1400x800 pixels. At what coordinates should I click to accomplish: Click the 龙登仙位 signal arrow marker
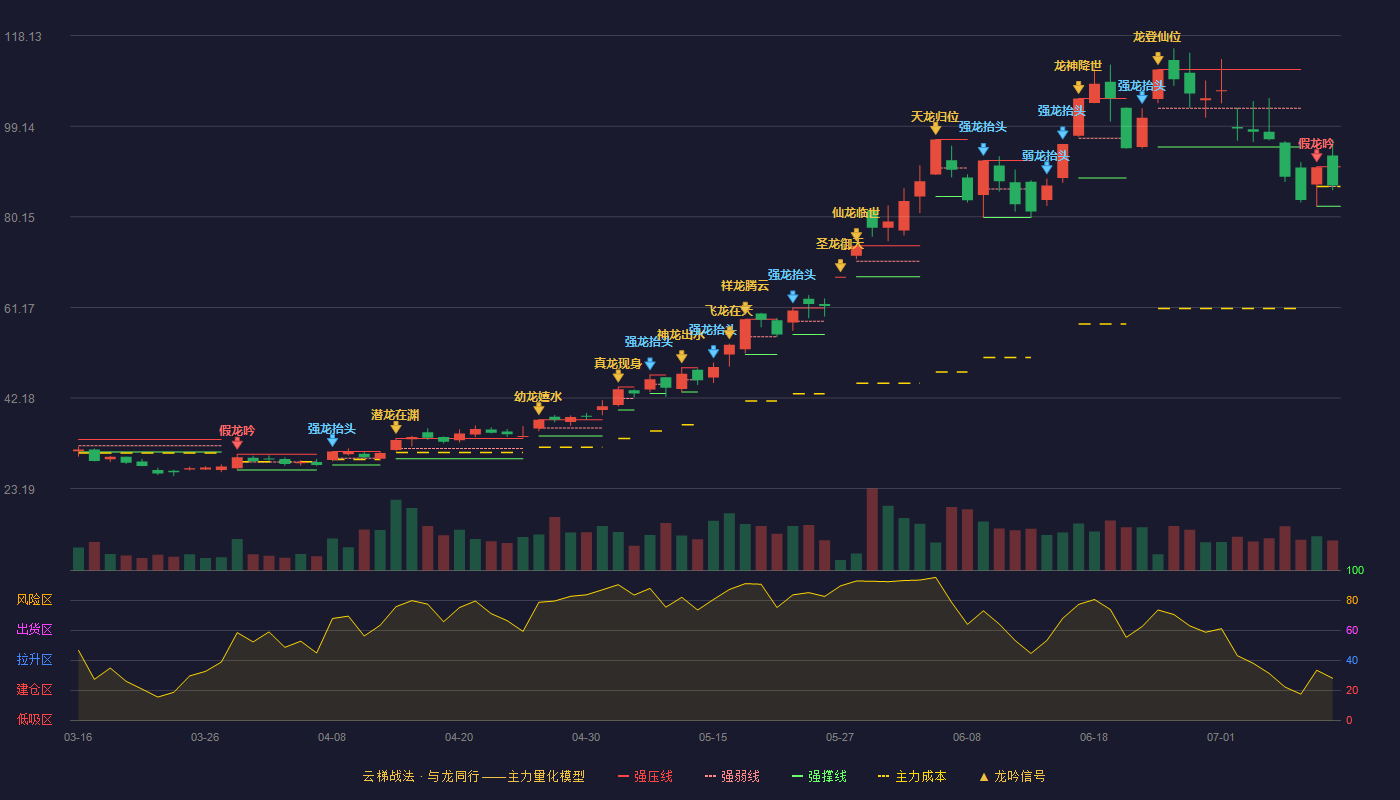click(1158, 59)
